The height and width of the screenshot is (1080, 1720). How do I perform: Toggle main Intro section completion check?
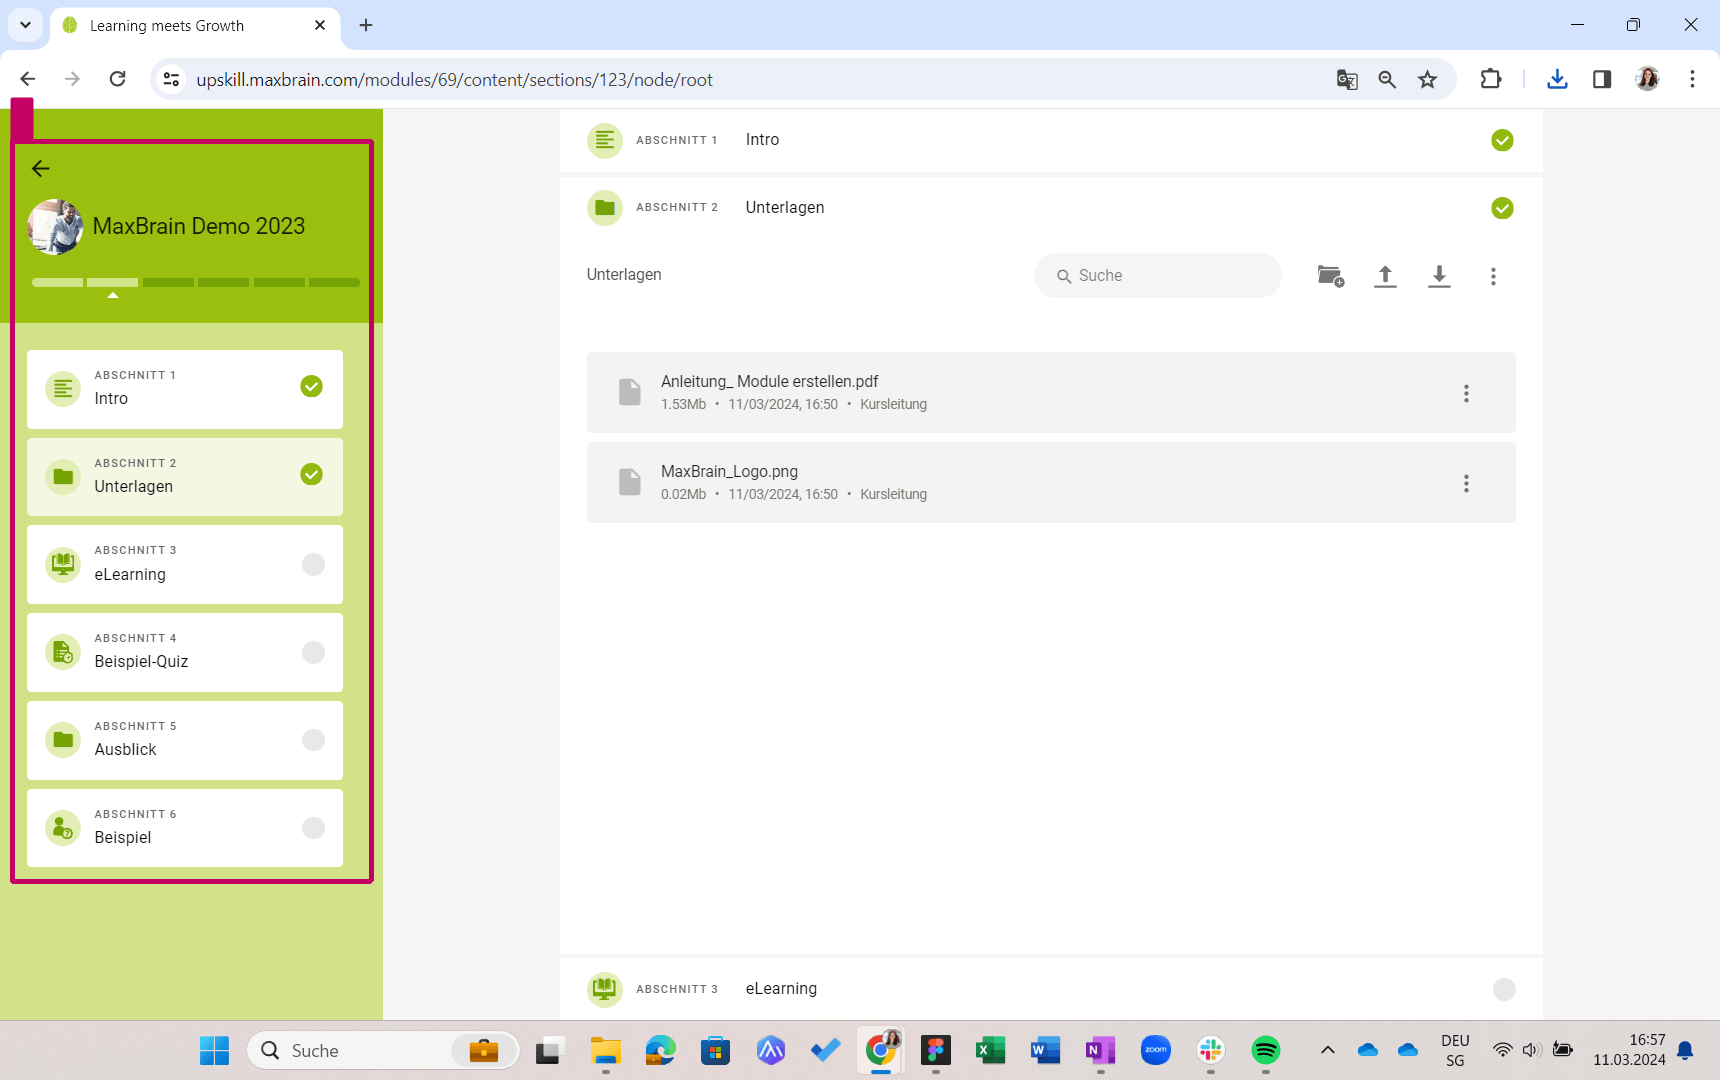coord(1502,140)
